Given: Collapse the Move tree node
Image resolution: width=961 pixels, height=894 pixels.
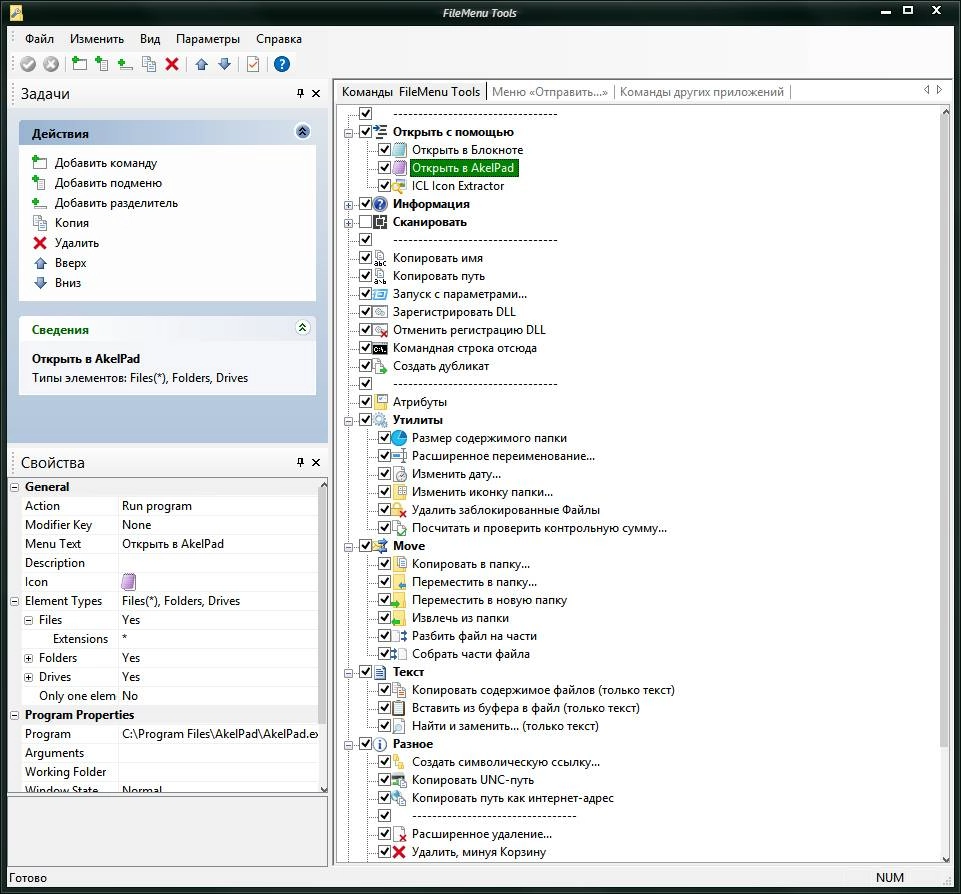Looking at the screenshot, I should (348, 547).
